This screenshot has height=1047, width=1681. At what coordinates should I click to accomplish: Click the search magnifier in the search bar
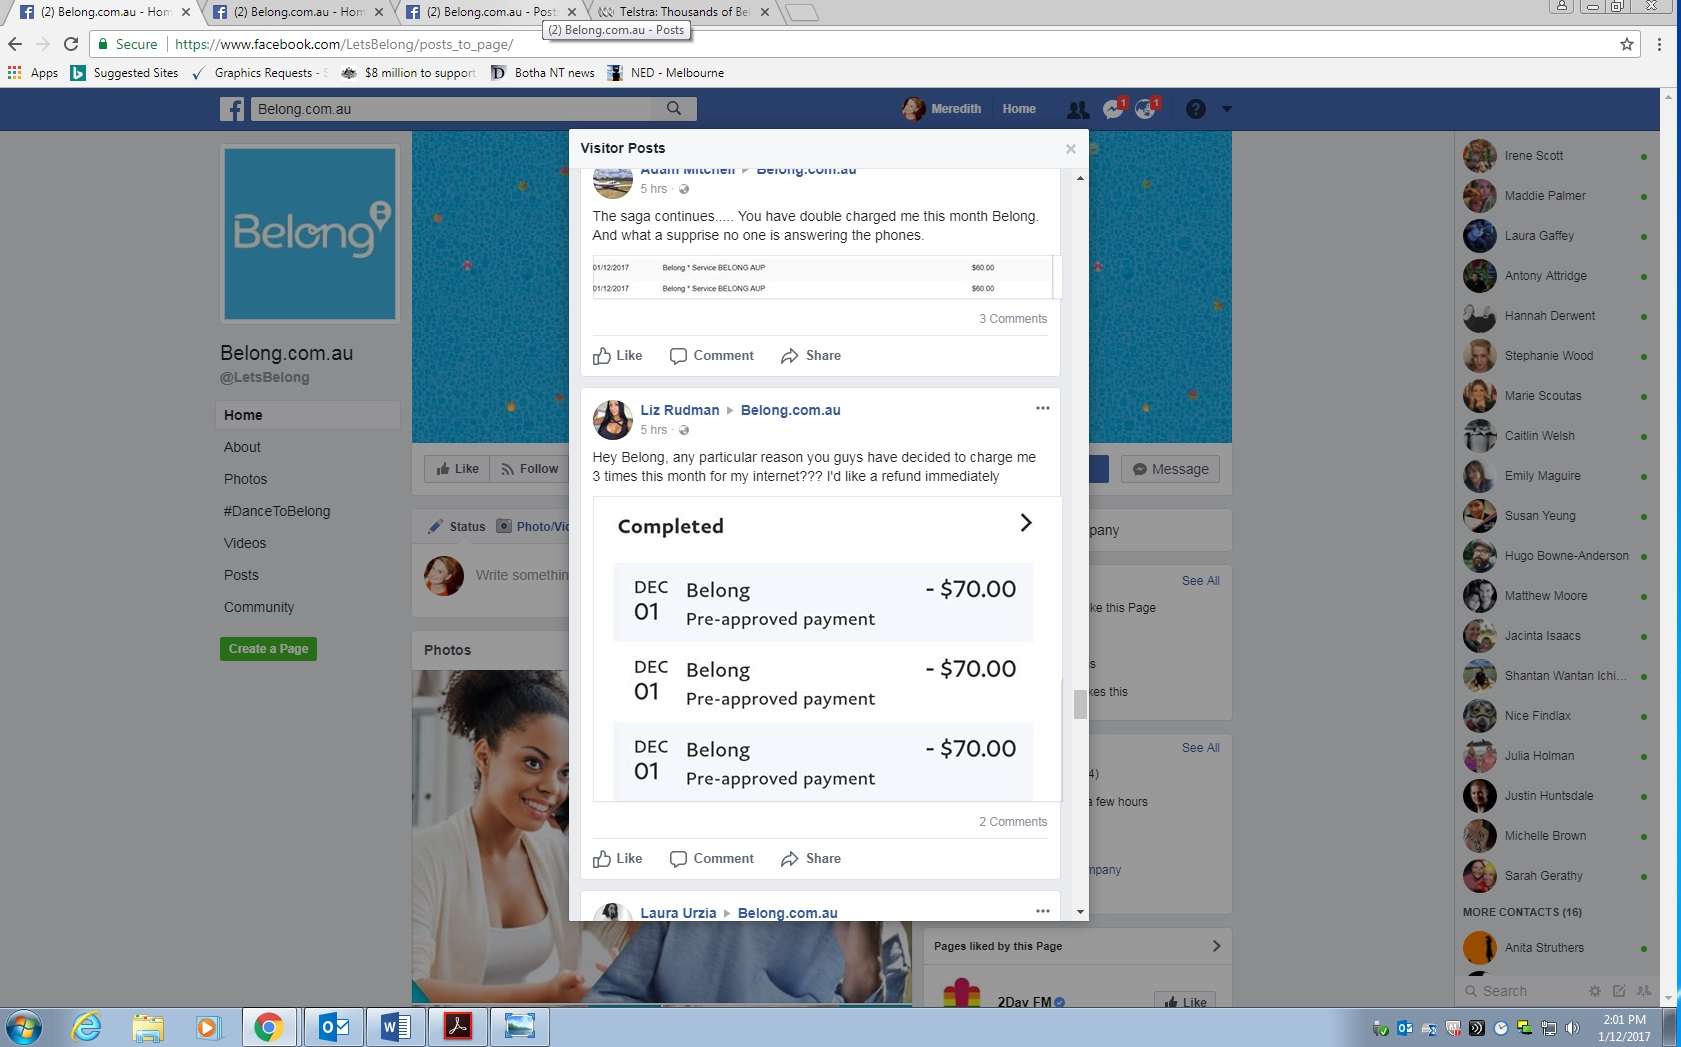674,108
